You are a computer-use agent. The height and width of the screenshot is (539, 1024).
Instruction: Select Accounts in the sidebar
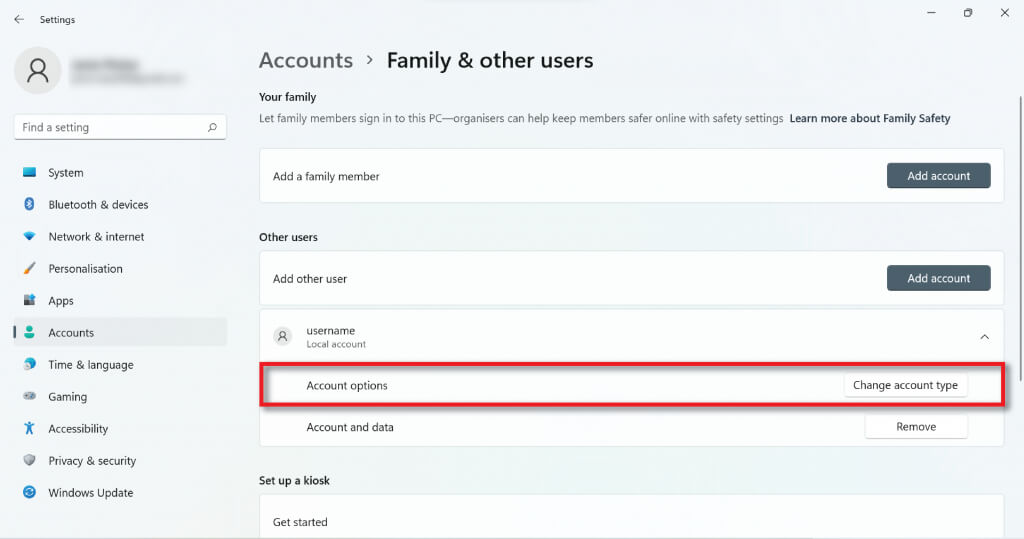pyautogui.click(x=71, y=333)
